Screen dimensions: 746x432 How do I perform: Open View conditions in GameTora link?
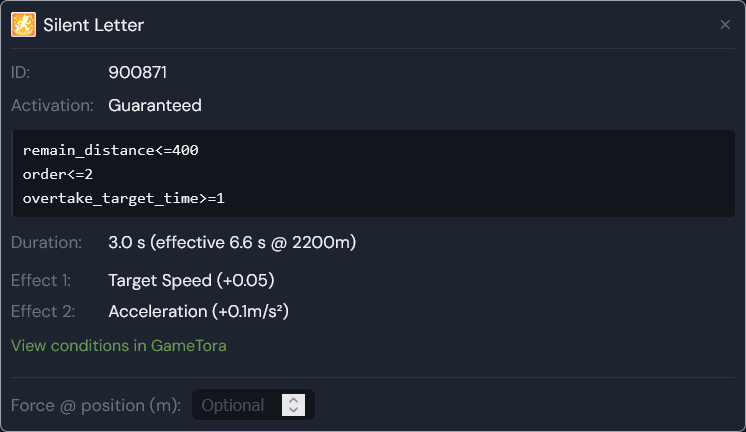118,345
